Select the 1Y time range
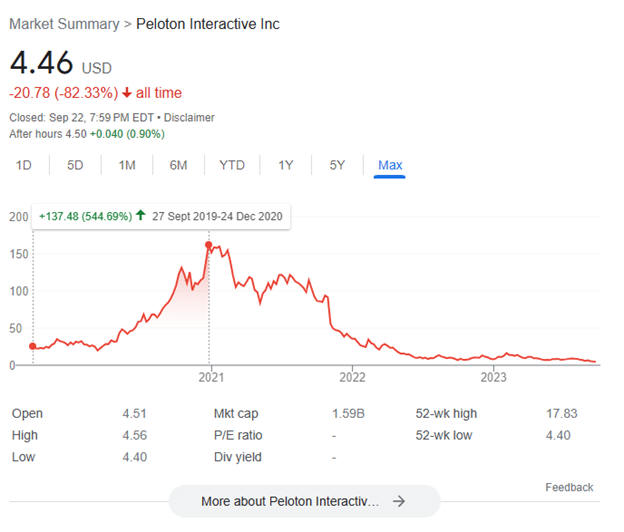 [286, 165]
